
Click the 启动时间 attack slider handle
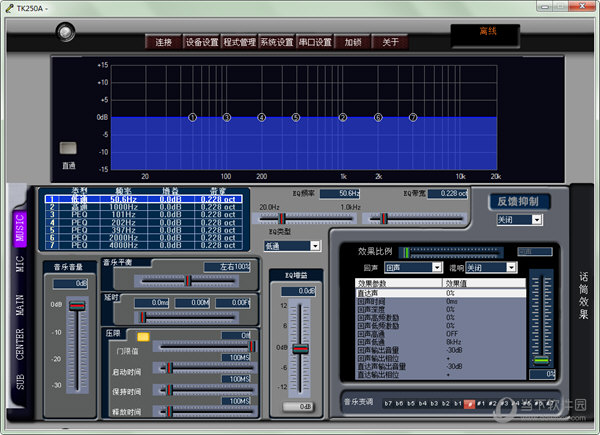pos(170,368)
